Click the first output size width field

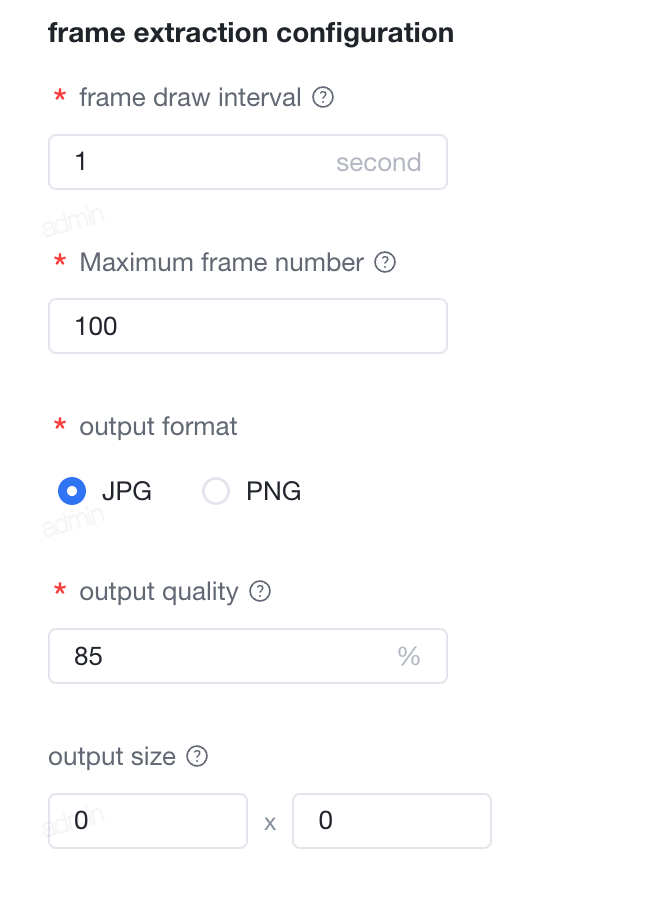(x=148, y=820)
